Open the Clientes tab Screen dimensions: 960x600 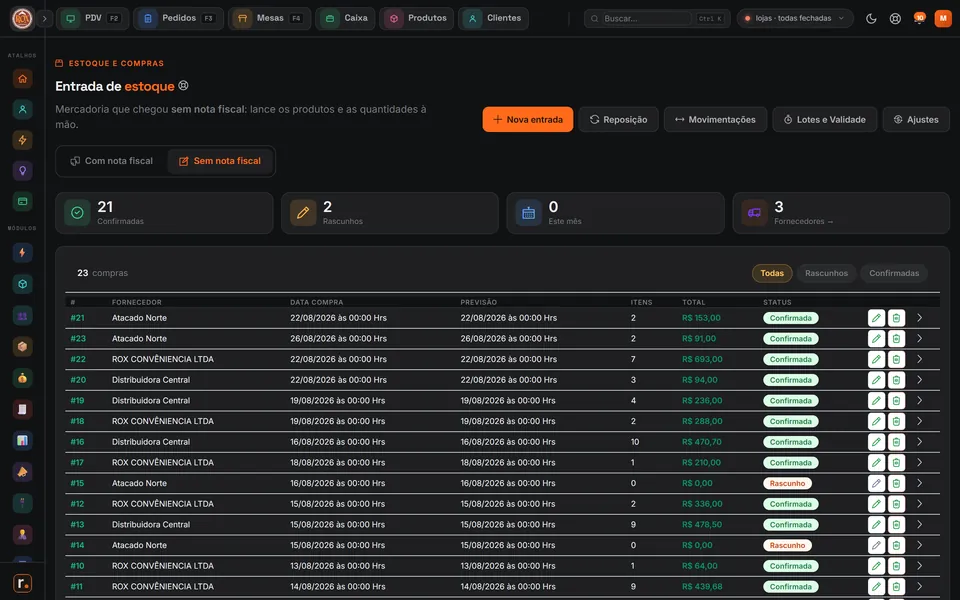click(493, 18)
